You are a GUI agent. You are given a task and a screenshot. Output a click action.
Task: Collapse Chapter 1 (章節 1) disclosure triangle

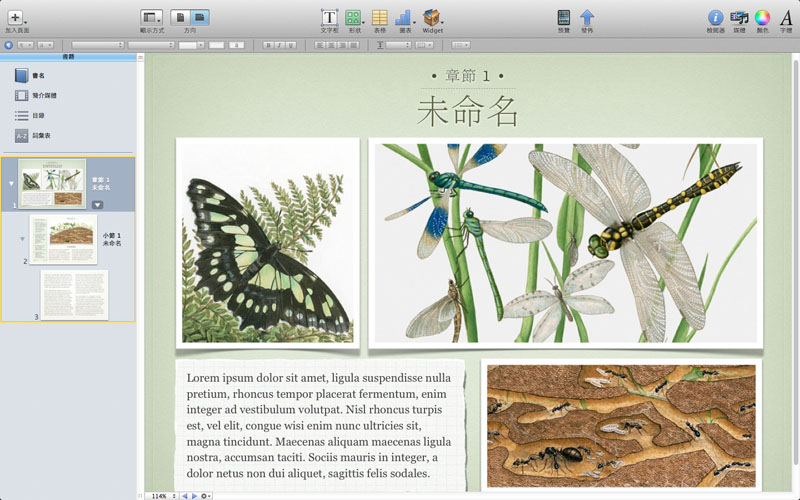(11, 184)
